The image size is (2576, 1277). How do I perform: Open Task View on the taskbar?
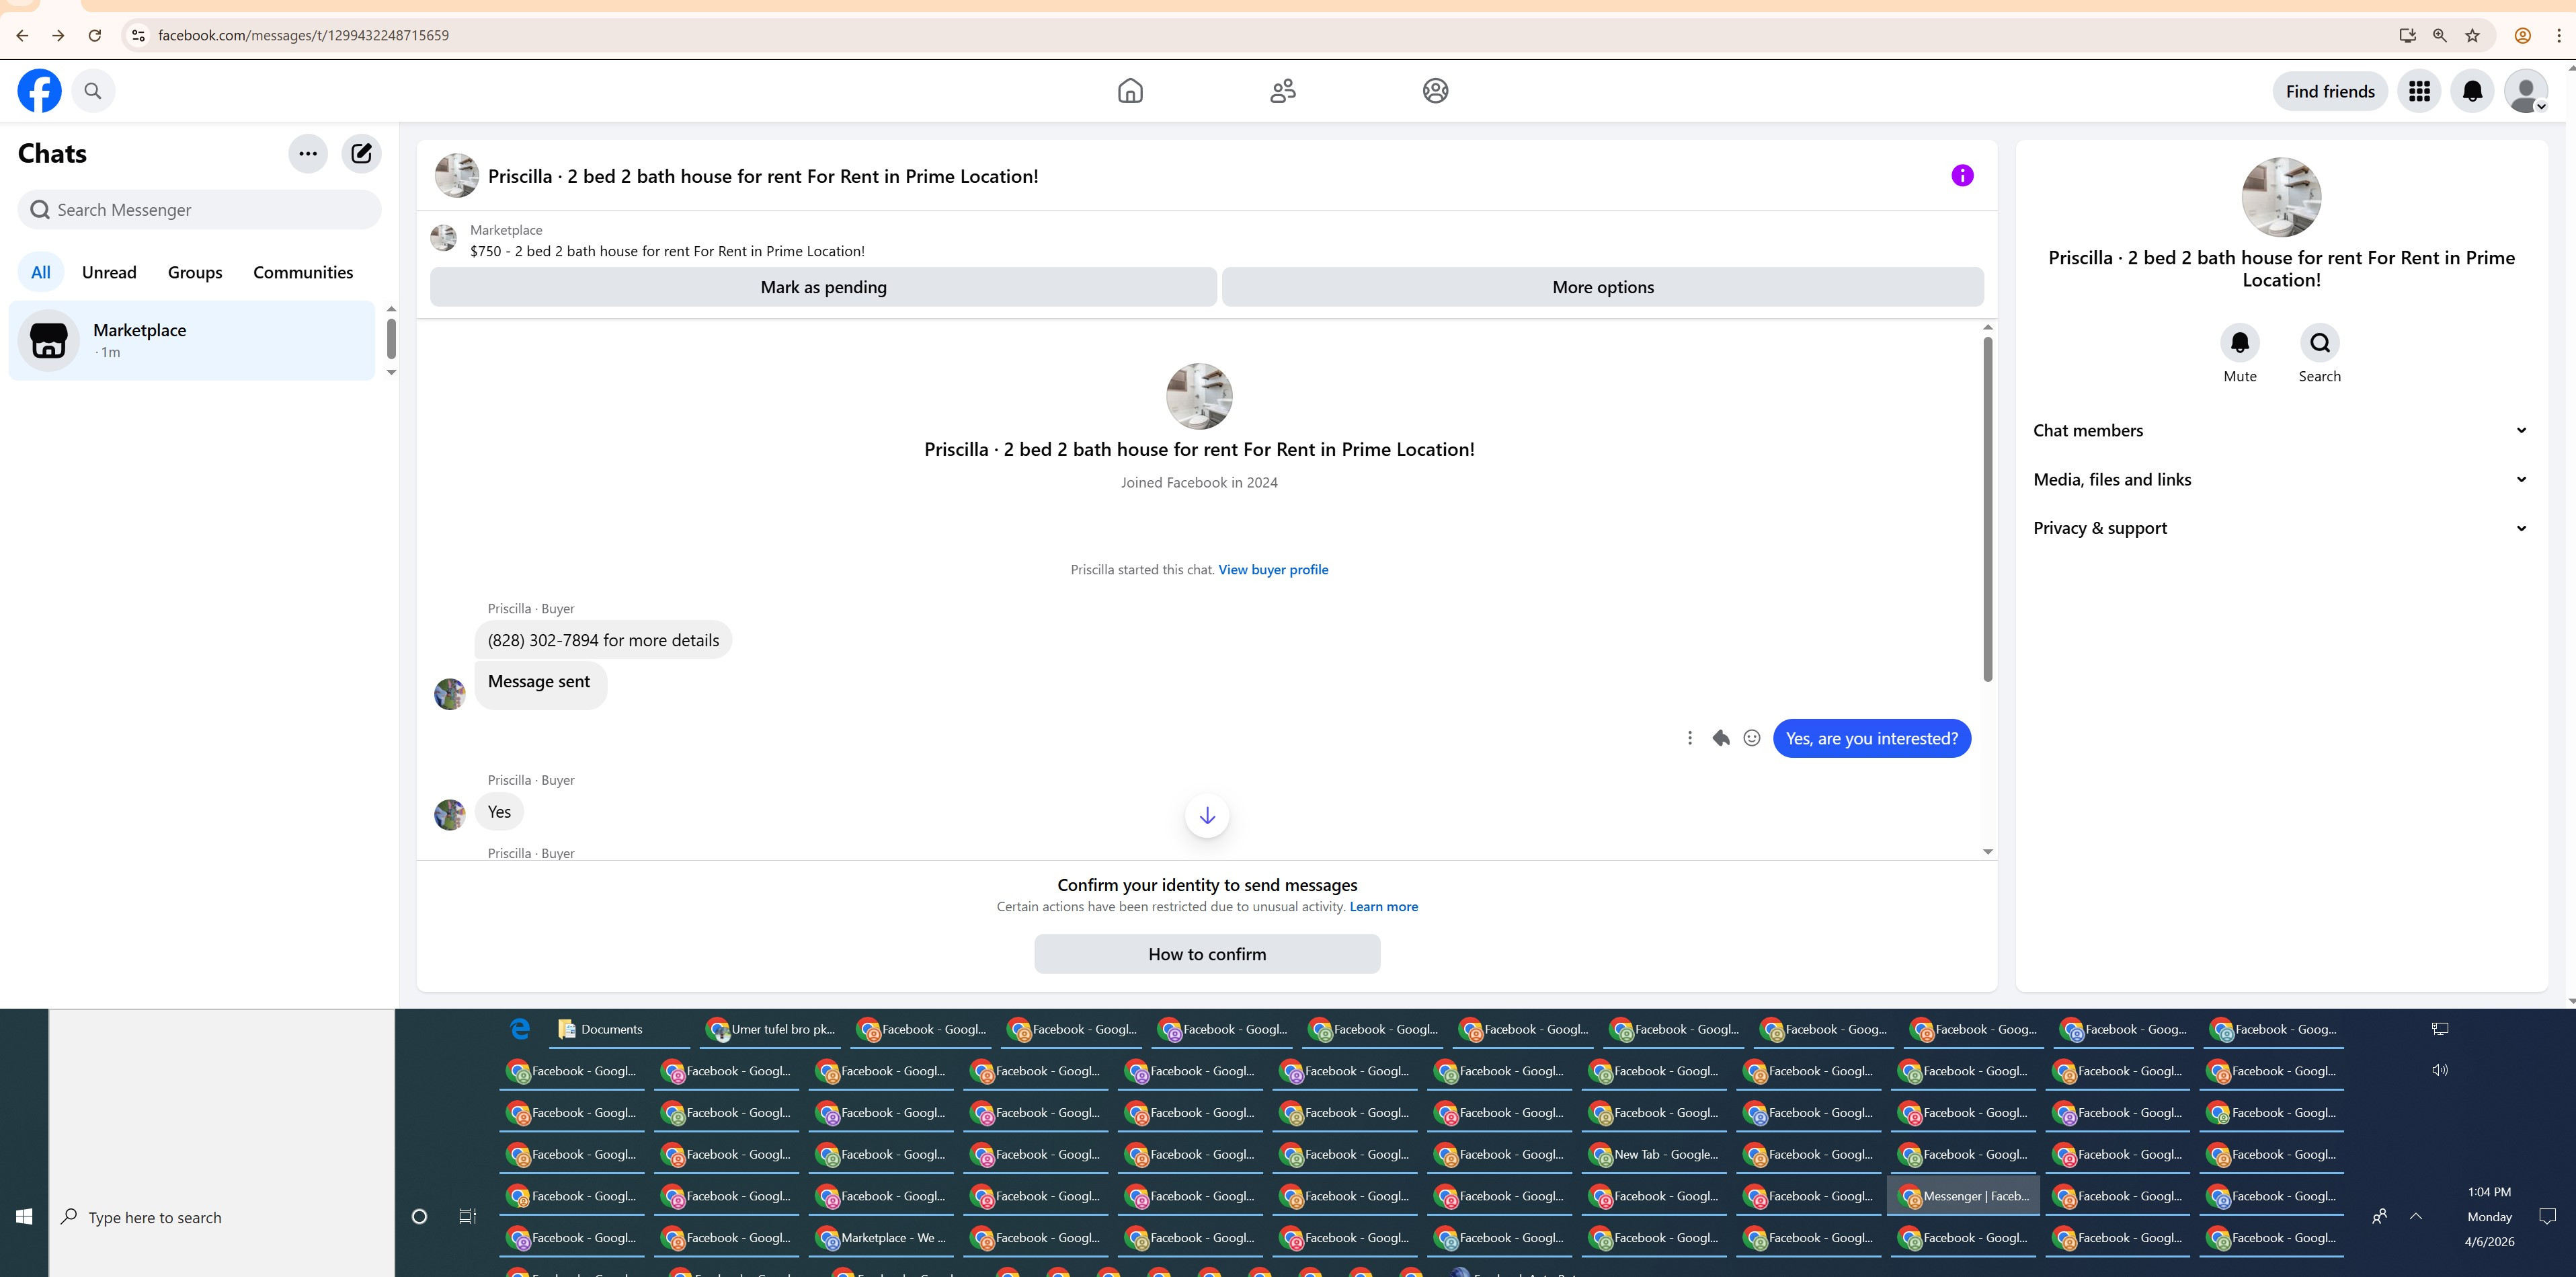[x=467, y=1217]
